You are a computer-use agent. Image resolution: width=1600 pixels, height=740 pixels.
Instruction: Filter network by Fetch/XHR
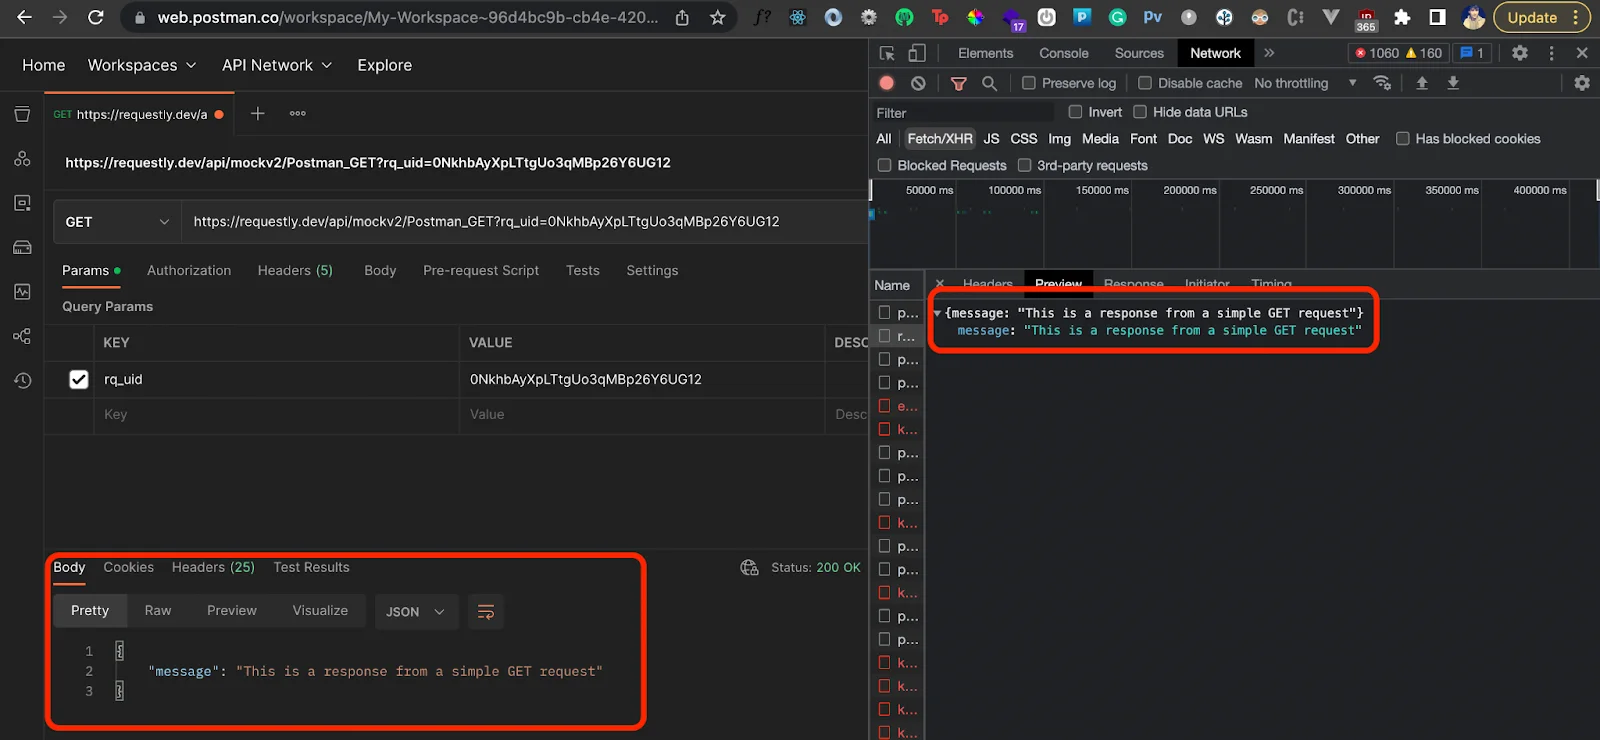940,139
